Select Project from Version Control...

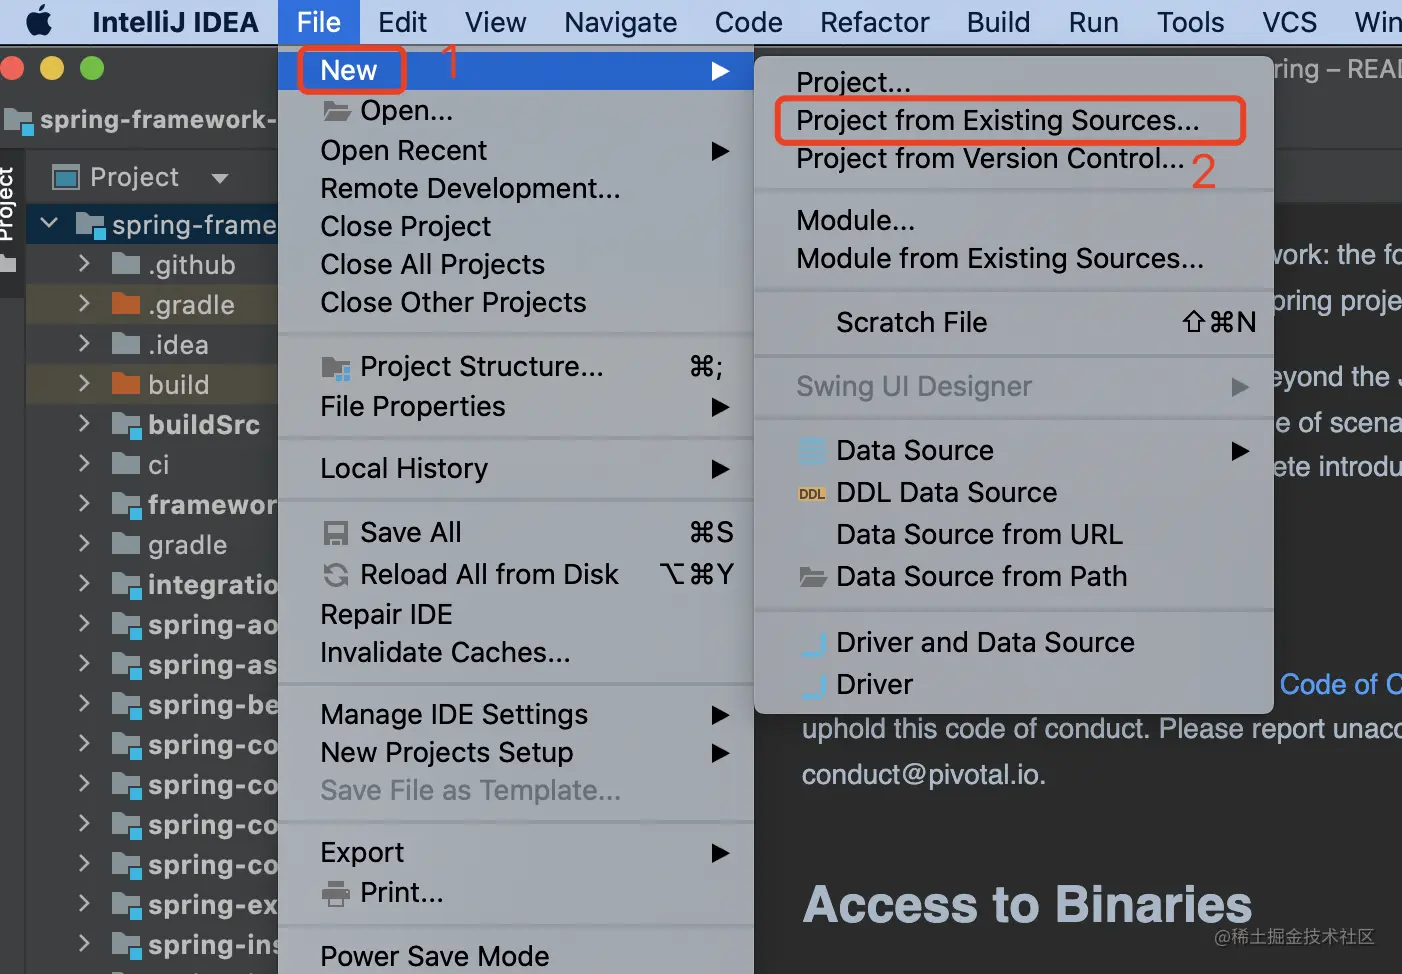point(989,158)
